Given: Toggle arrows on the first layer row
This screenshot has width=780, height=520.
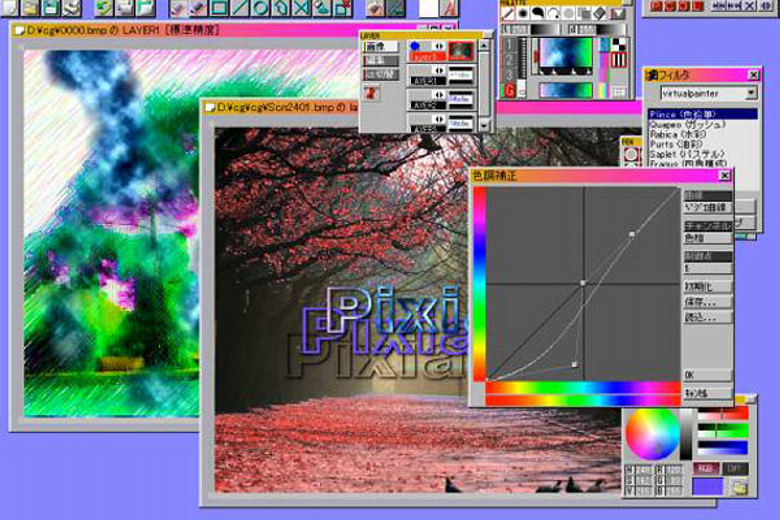Looking at the screenshot, I should click(x=438, y=46).
